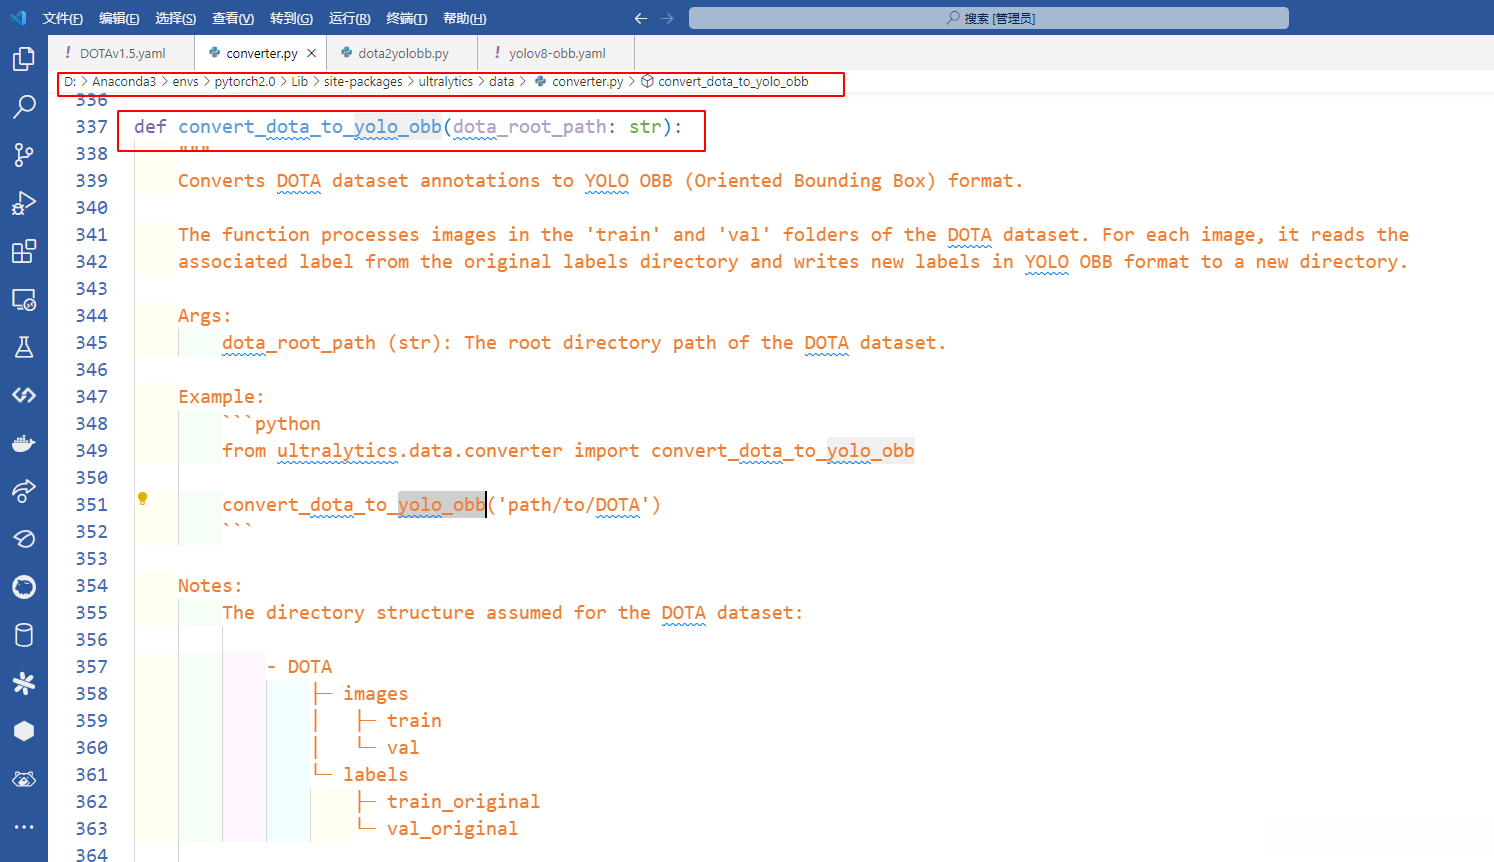Click the VS Code logo in title bar
1494x862 pixels.
coord(18,18)
